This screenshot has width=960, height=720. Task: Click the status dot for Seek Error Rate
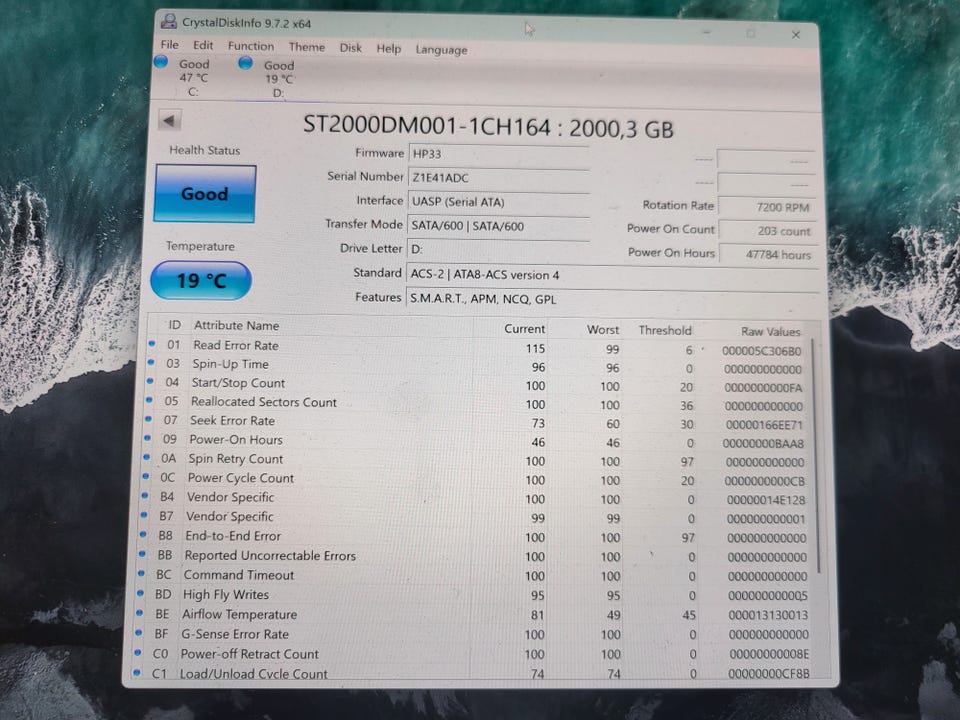(148, 419)
